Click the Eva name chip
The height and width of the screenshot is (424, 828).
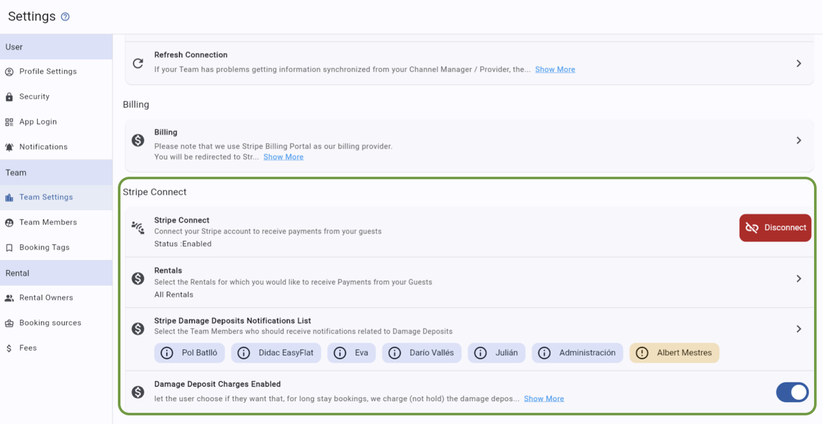pos(351,353)
